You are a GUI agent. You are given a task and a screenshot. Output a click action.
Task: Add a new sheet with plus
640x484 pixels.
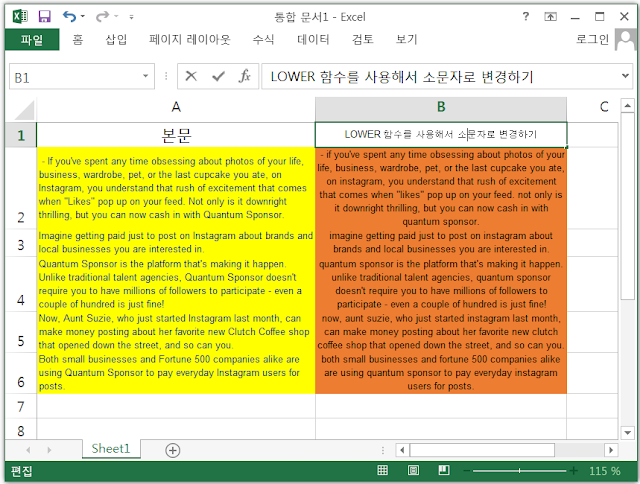point(173,450)
